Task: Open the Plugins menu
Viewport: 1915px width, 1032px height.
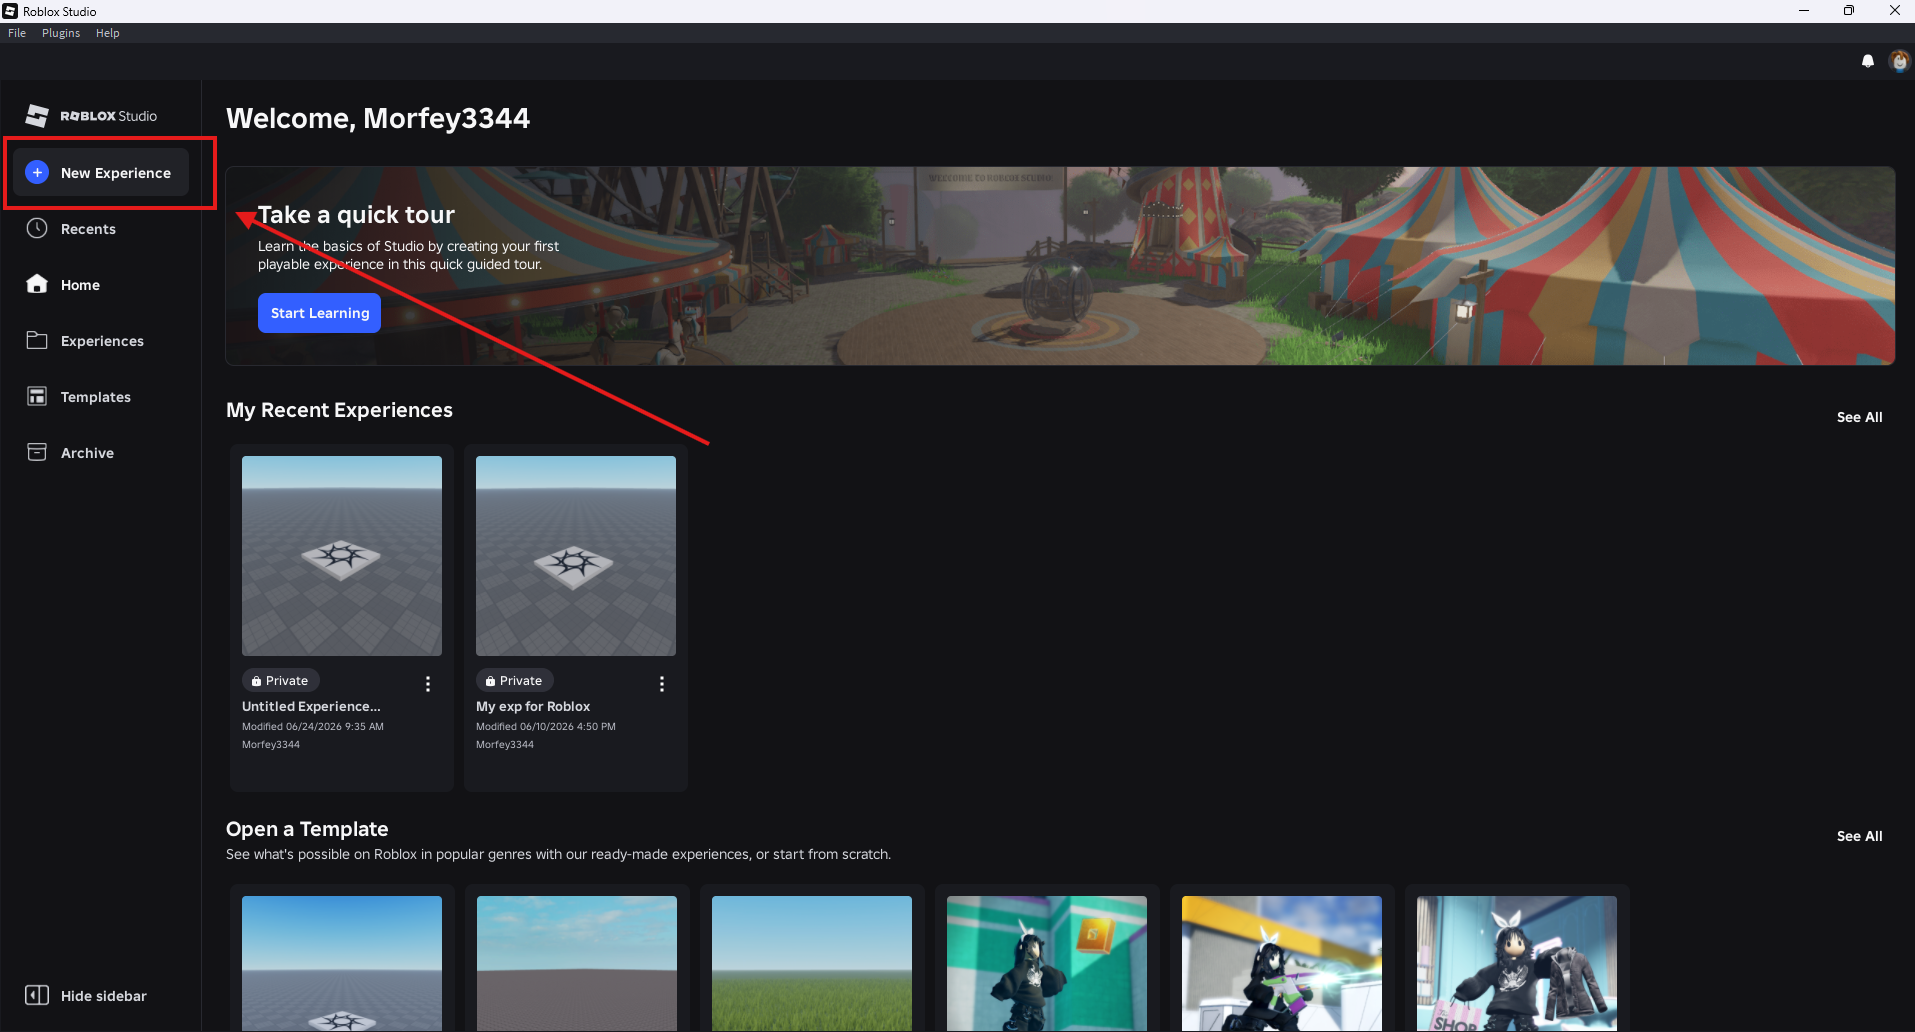Action: [61, 33]
